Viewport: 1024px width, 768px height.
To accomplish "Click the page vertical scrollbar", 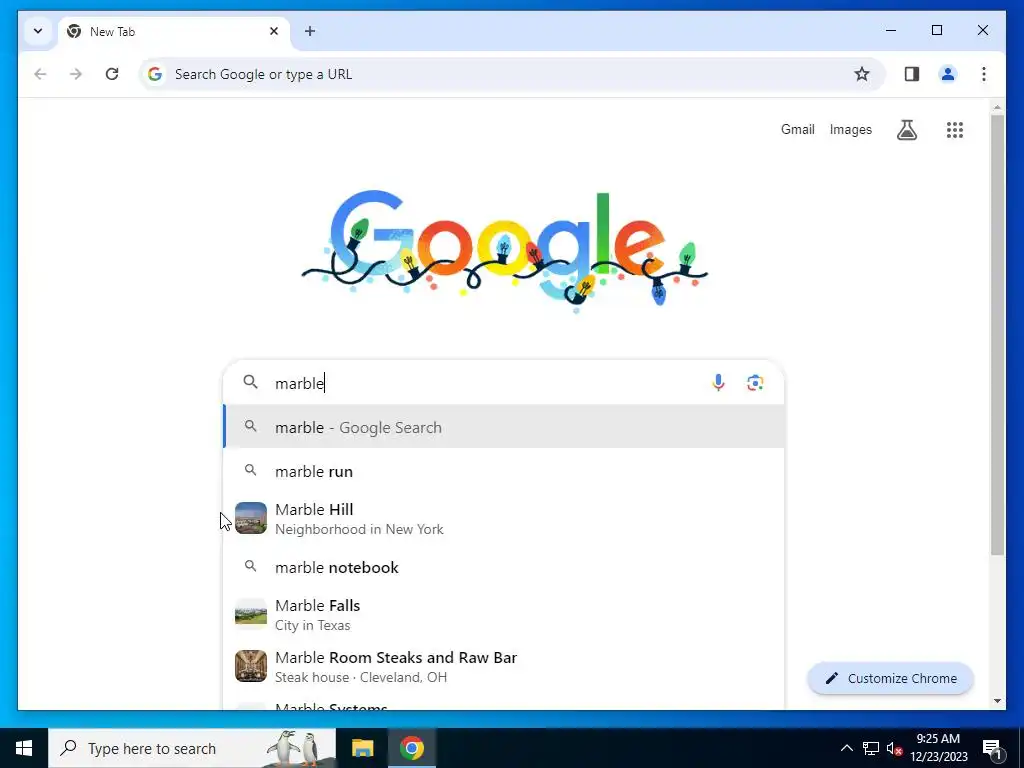I will [997, 334].
